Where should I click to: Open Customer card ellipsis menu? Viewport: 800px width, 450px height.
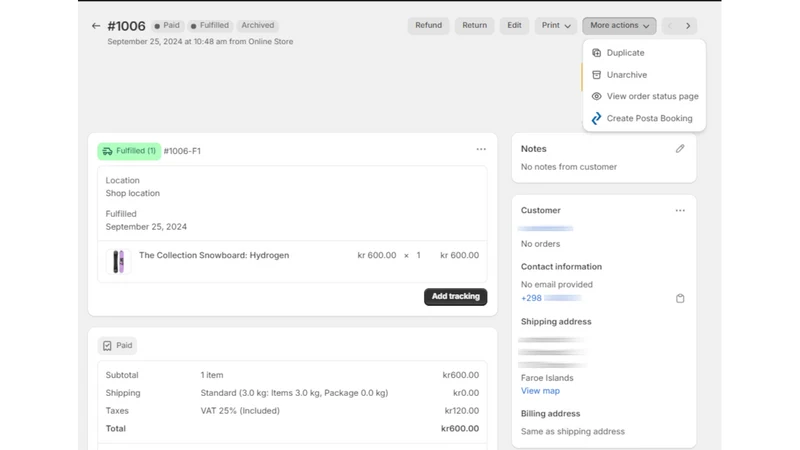coord(680,210)
